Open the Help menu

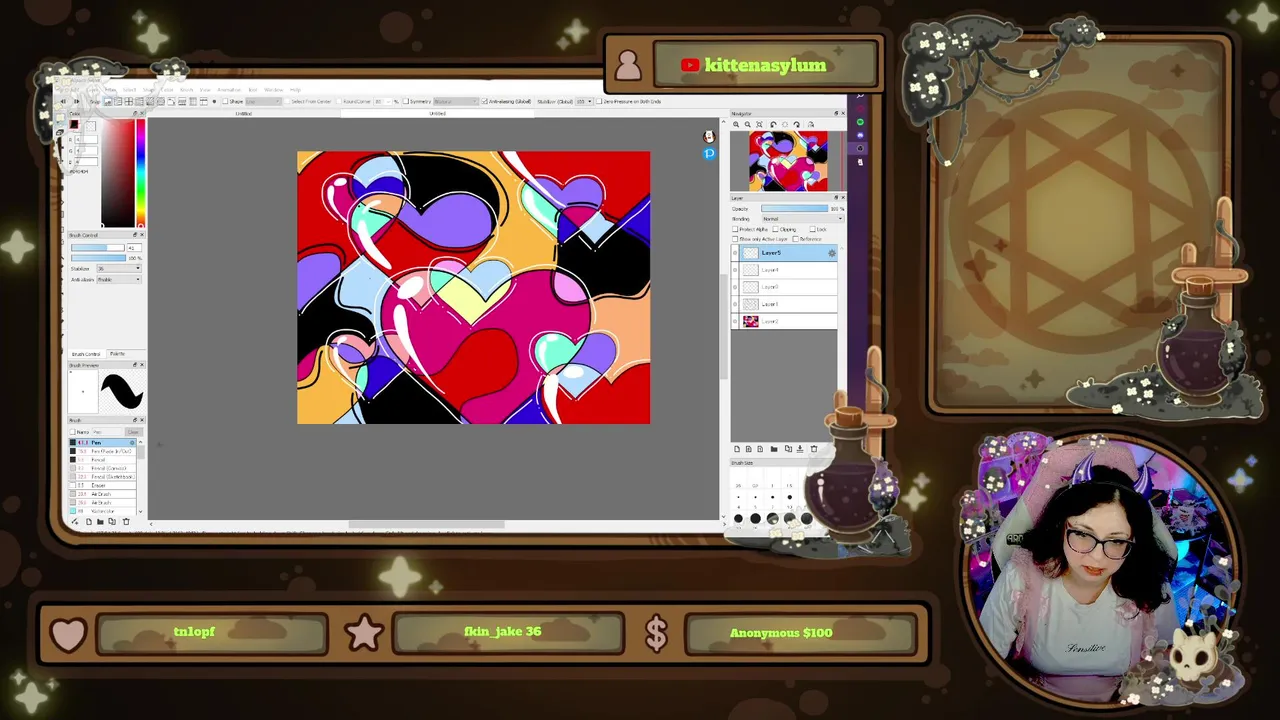[295, 90]
